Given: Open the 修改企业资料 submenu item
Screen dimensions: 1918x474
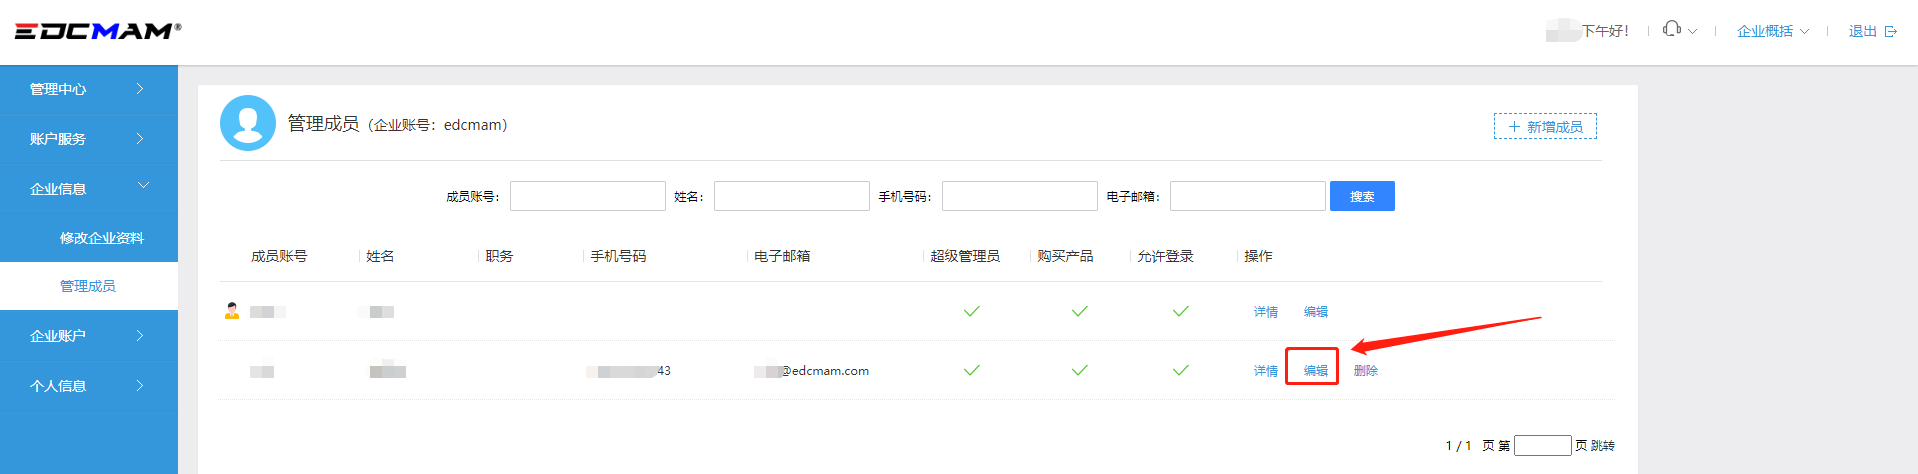Looking at the screenshot, I should [101, 238].
